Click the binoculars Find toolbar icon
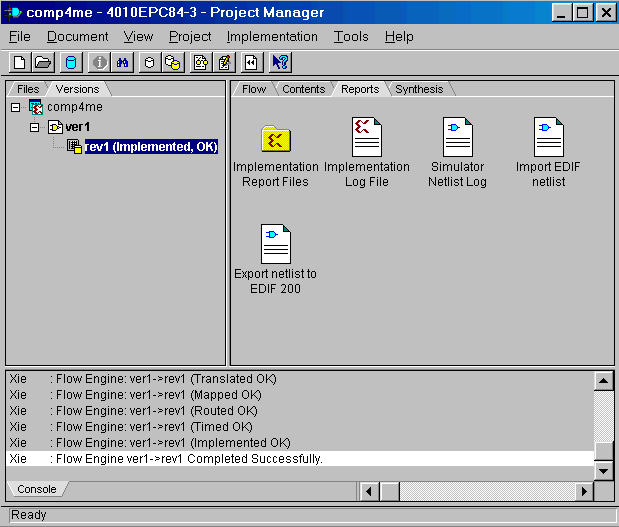This screenshot has width=619, height=527. coord(124,62)
